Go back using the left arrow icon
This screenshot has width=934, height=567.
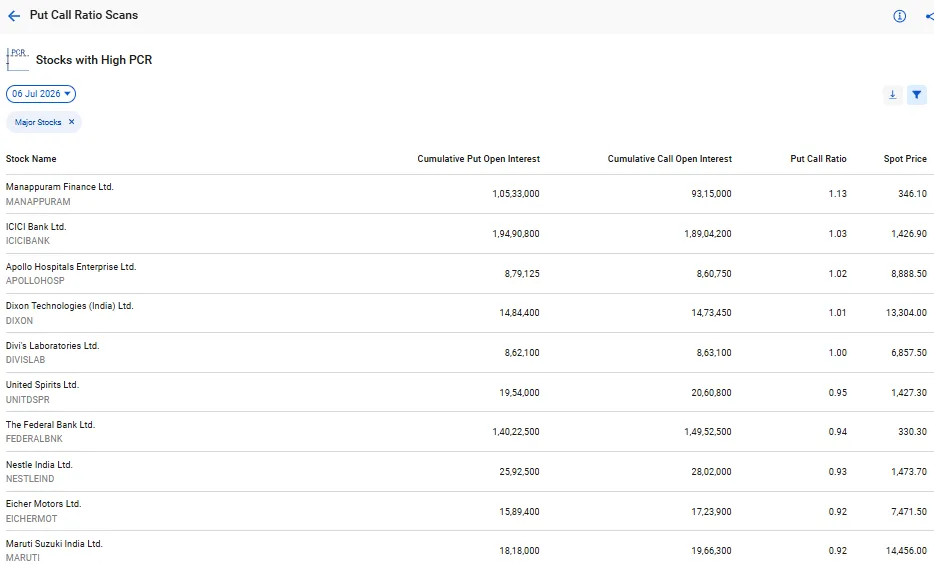coord(14,15)
